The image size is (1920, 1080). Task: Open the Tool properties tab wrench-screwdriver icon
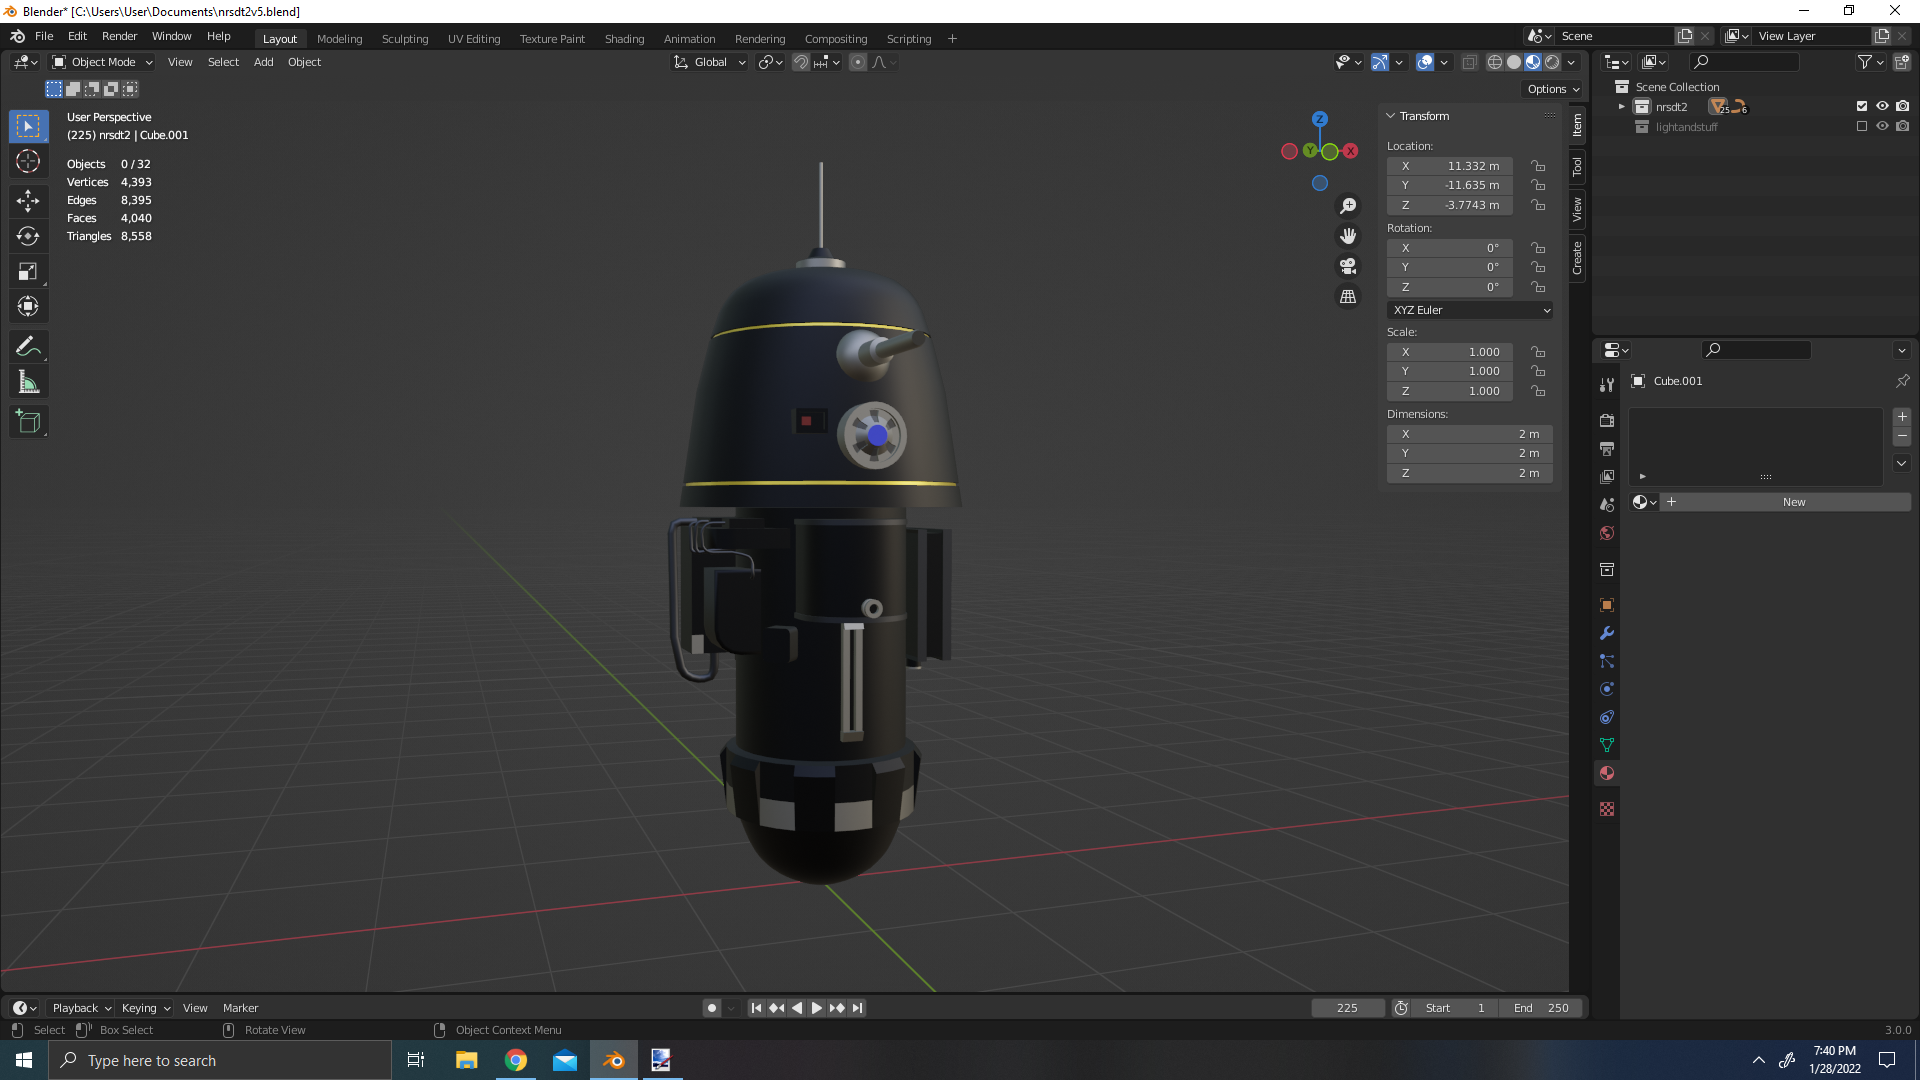(x=1607, y=385)
